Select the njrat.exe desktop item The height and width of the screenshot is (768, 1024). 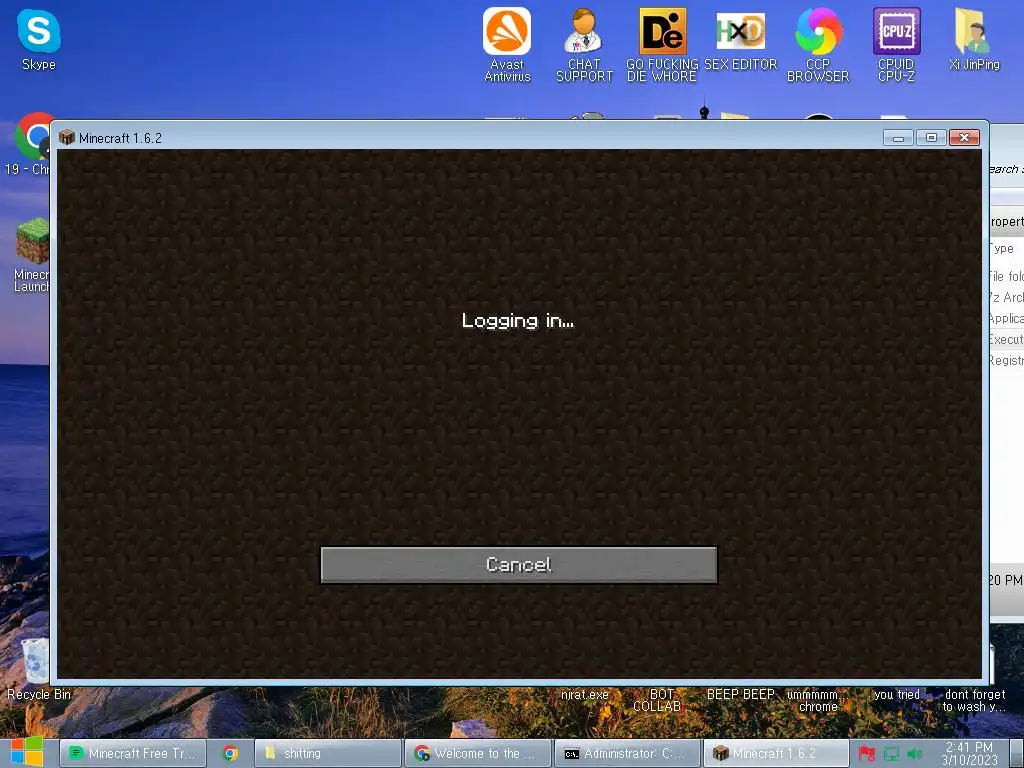(584, 694)
